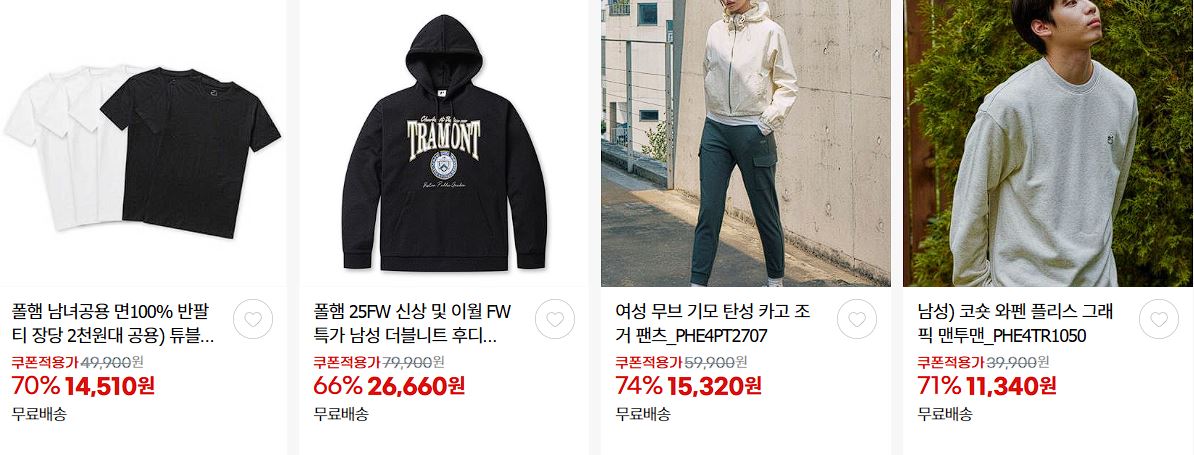Image resolution: width=1194 pixels, height=455 pixels.
Task: Add the cotton t-shirt pack to wishlist with its heart icon
Action: 253,320
